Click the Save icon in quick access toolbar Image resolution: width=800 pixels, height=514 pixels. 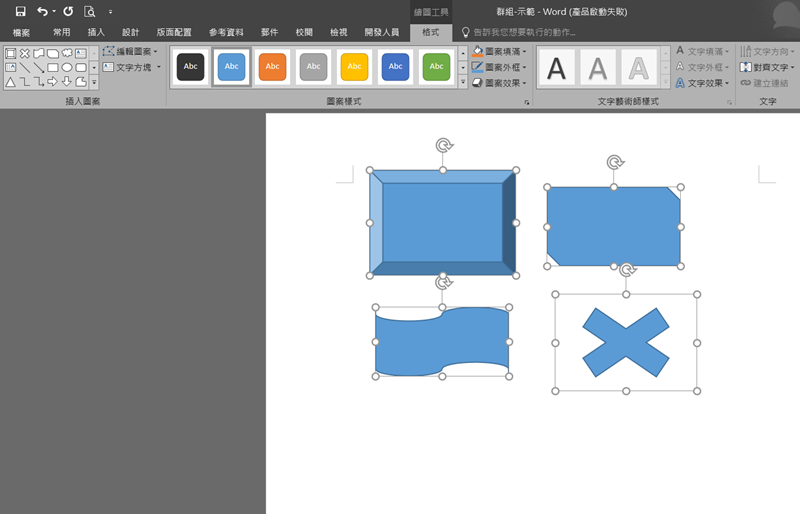[20, 11]
